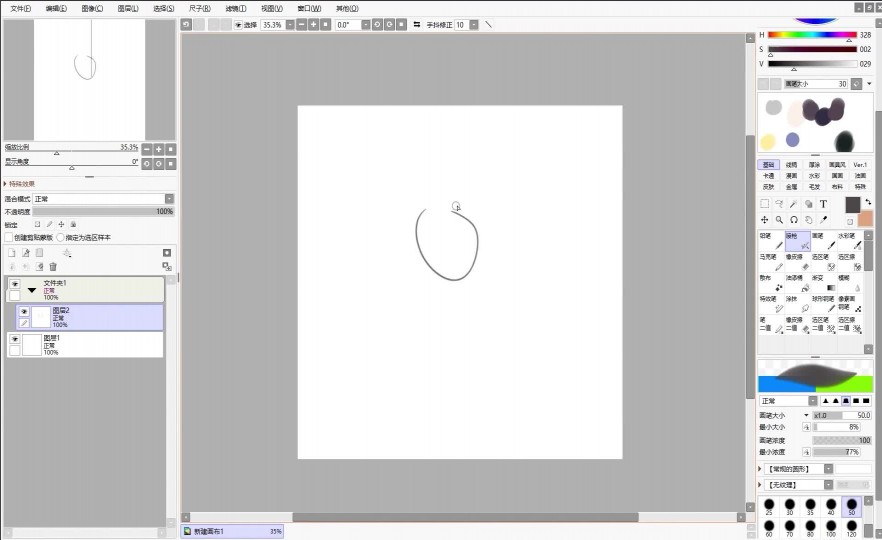Open the zoom percentage dropdown in toolbar
Viewport: 882px width, 540px height.
pos(290,25)
